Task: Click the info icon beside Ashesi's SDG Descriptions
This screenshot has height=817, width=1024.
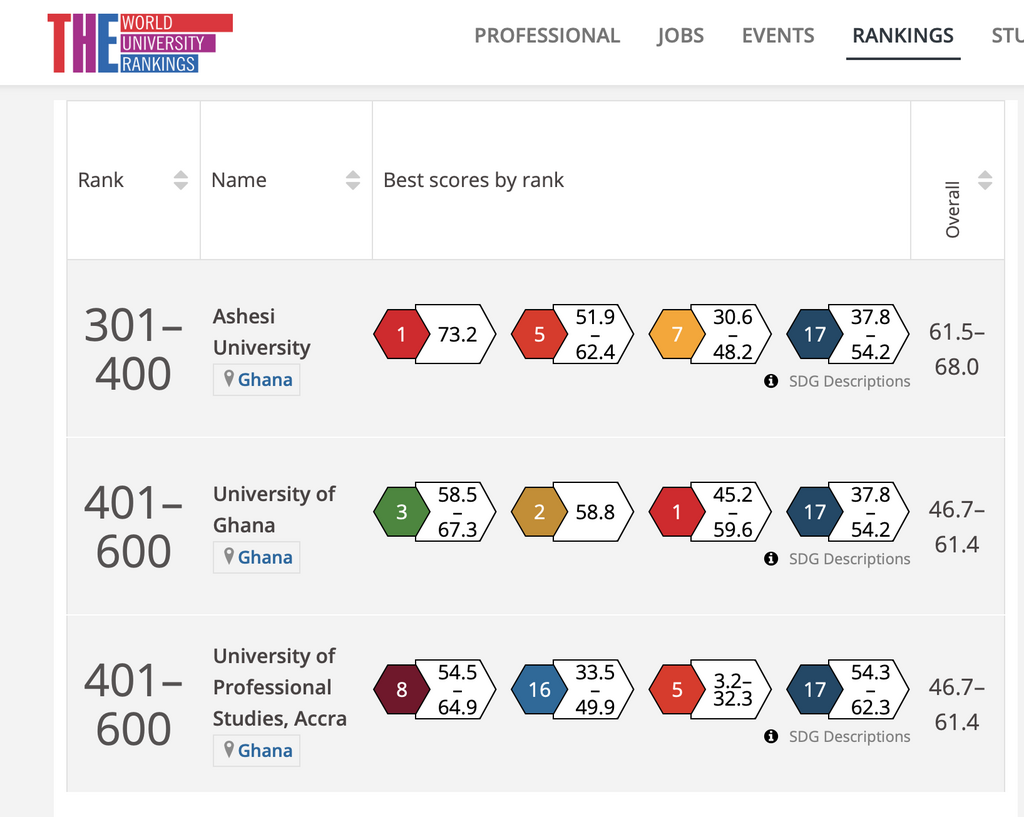Action: pyautogui.click(x=771, y=381)
